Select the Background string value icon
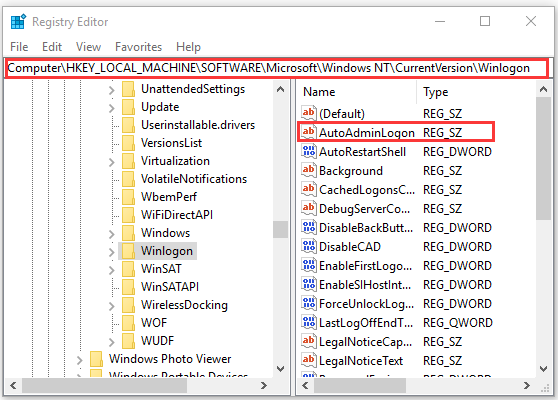Screen dimensions: 558x400 coord(308,170)
